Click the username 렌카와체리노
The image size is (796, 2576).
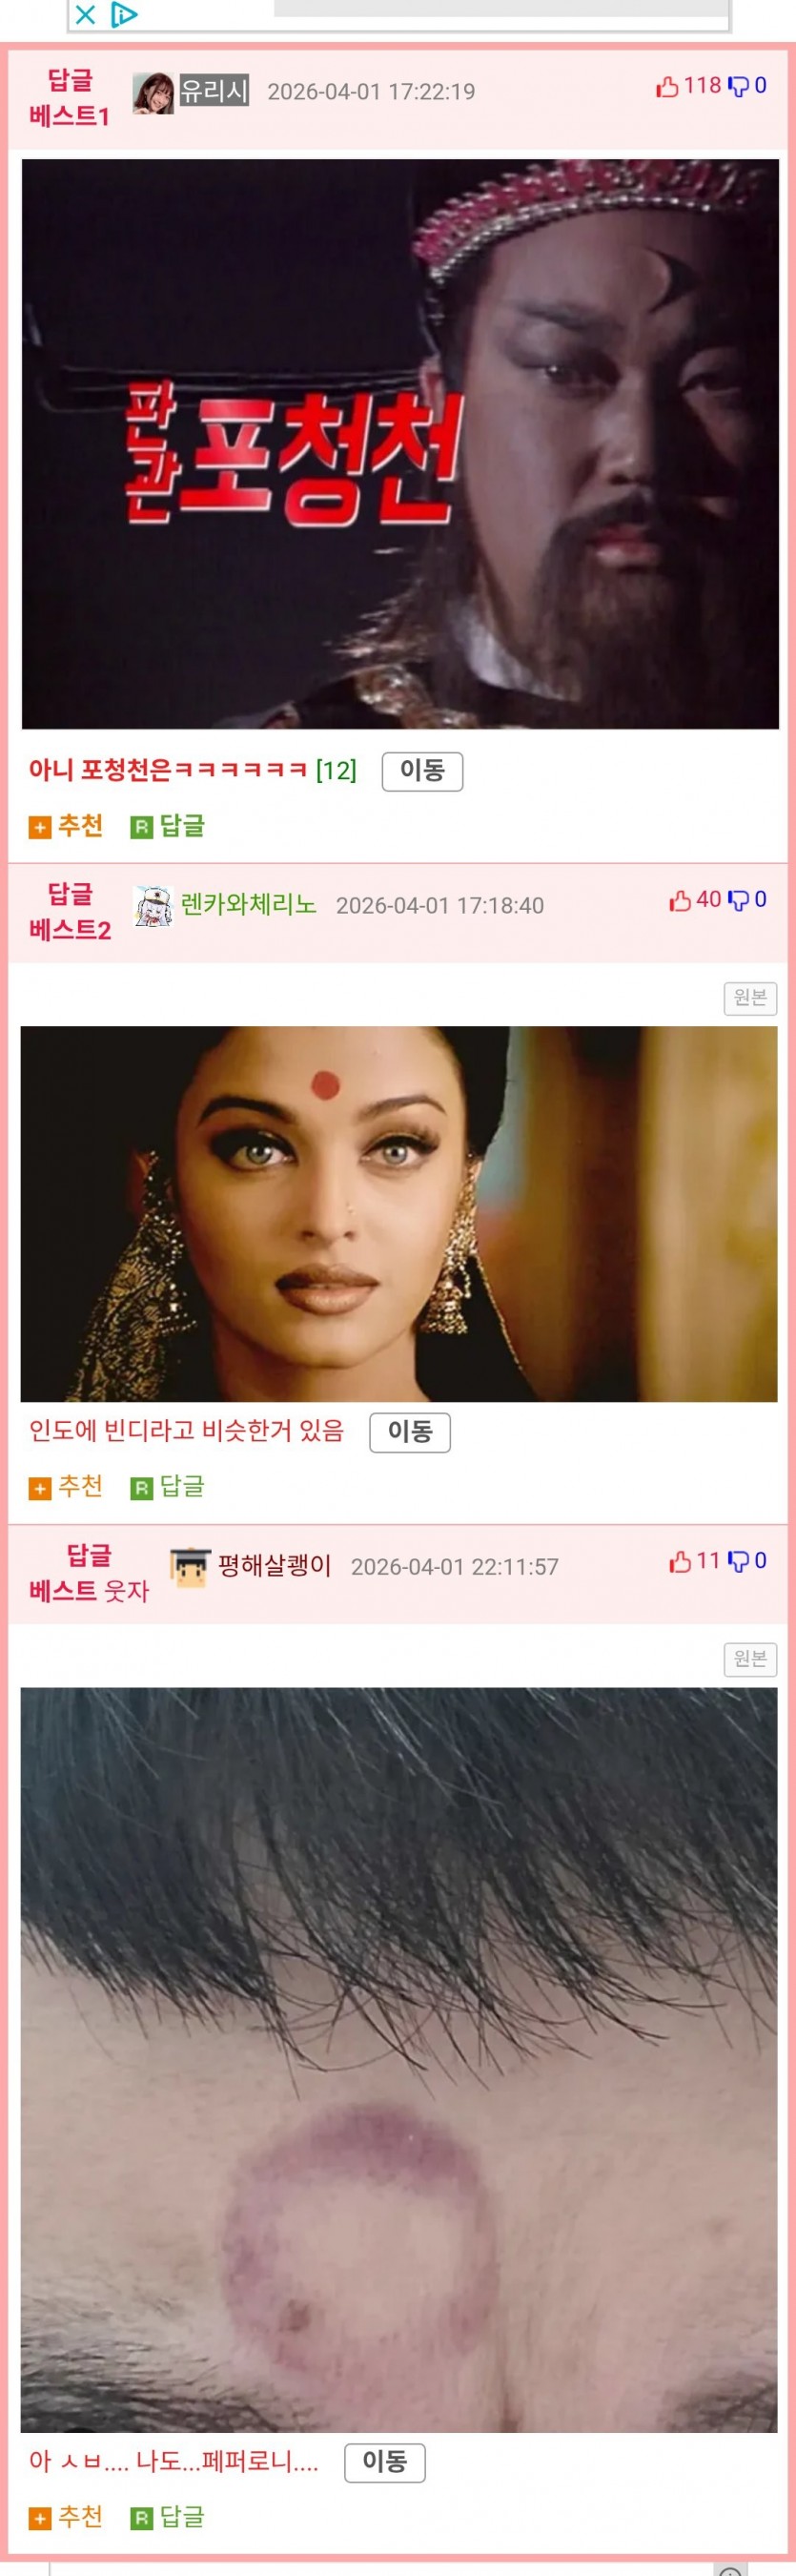pyautogui.click(x=248, y=905)
